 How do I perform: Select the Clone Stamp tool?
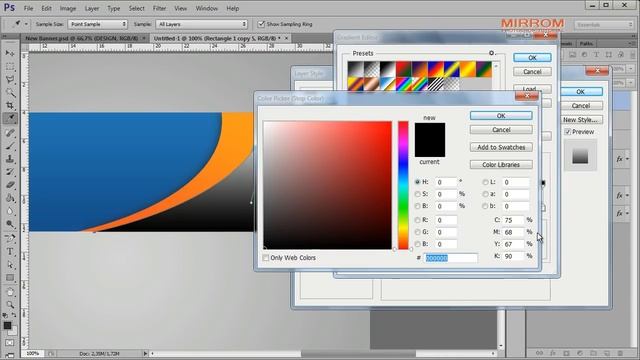click(x=10, y=158)
